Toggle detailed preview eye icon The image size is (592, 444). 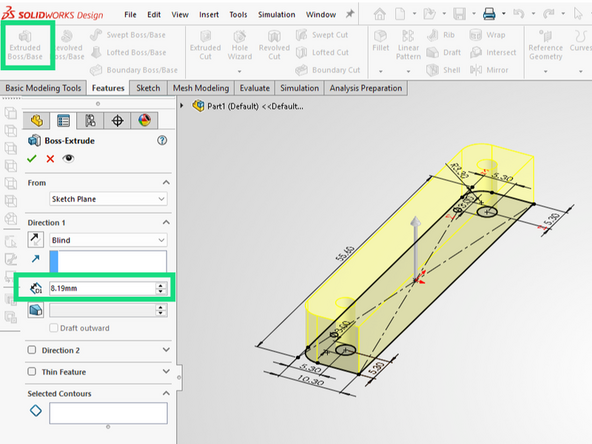68,158
